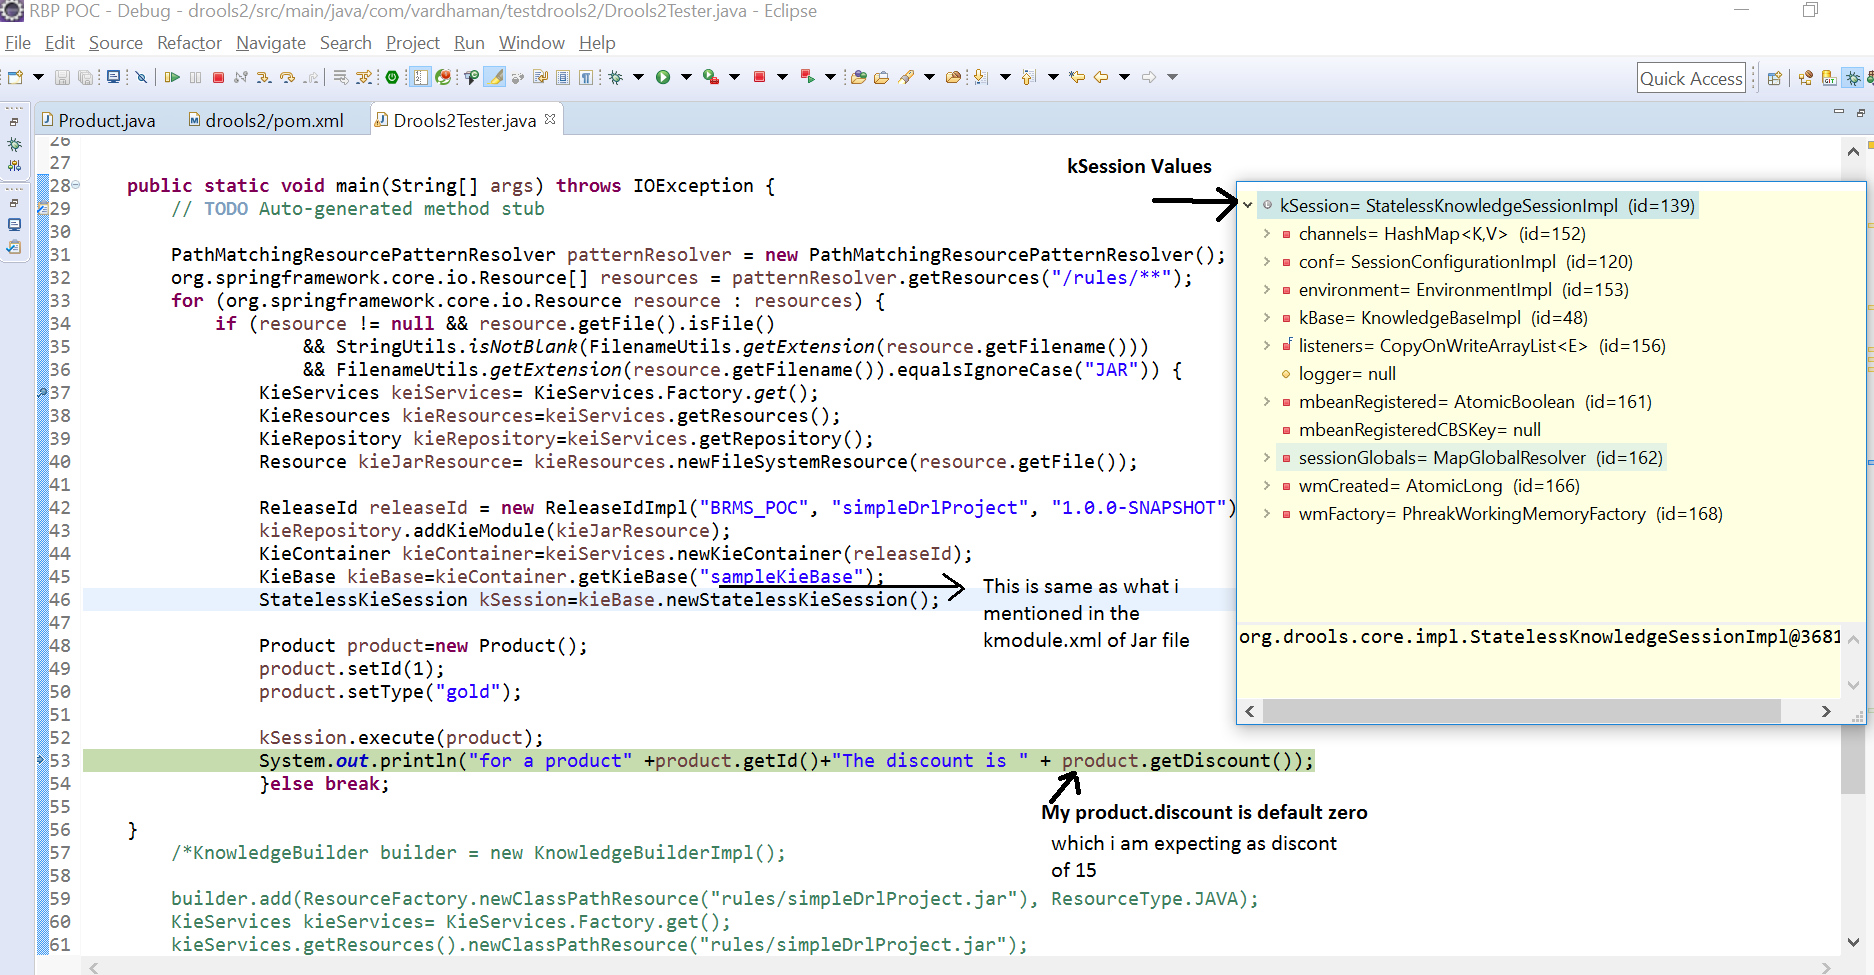1874x975 pixels.
Task: Click the Resume debug icon
Action: click(x=172, y=77)
